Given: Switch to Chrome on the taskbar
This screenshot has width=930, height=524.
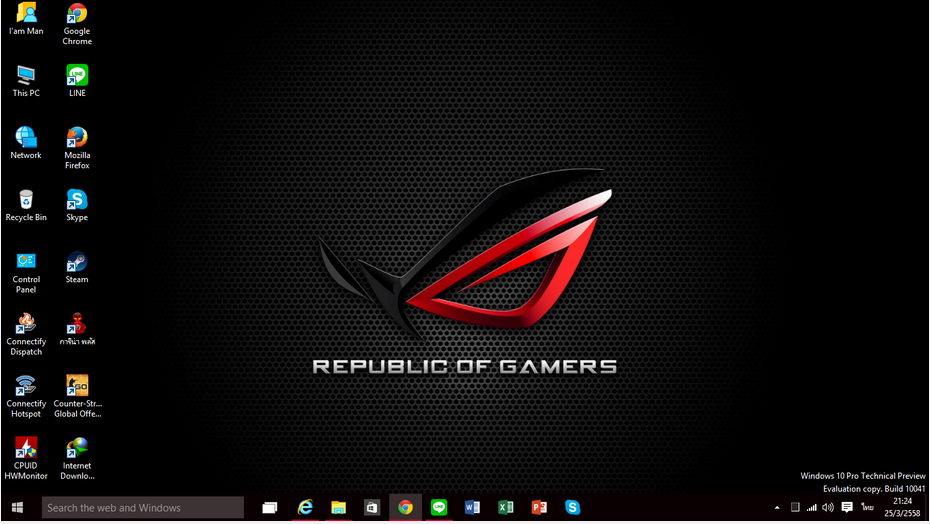Looking at the screenshot, I should point(406,507).
